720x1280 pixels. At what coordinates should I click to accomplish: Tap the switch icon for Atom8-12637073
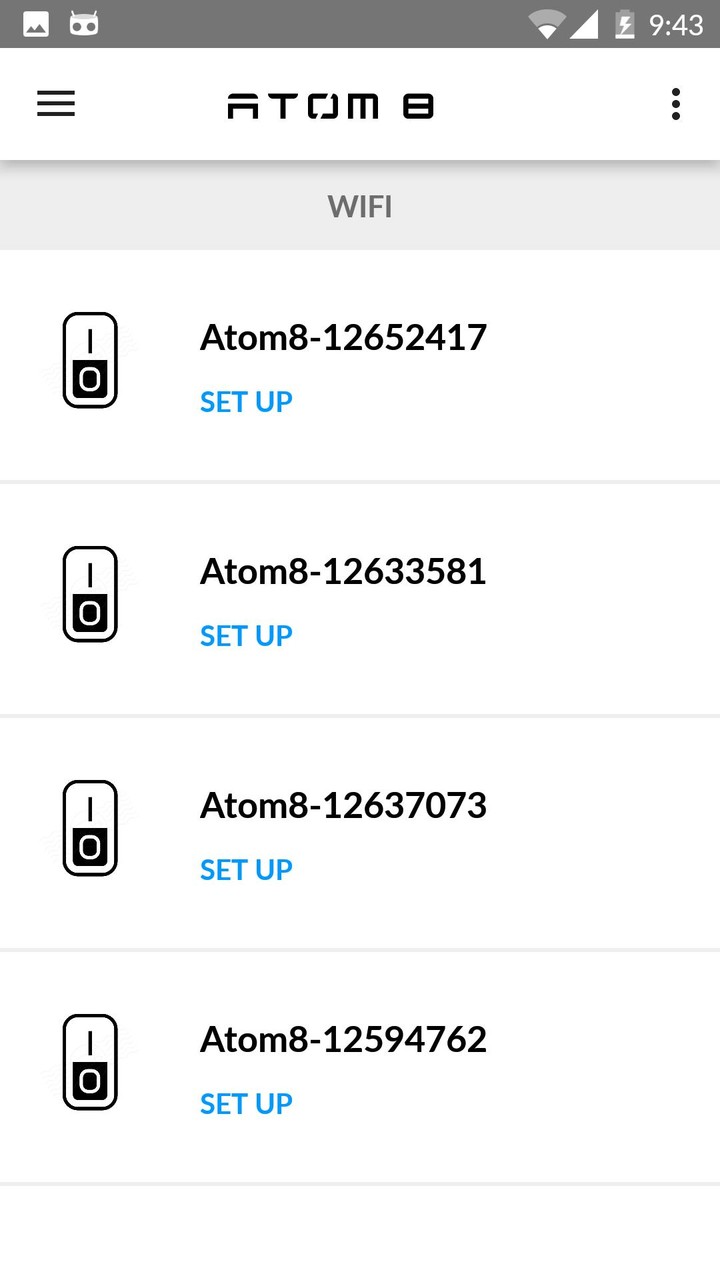pyautogui.click(x=90, y=828)
